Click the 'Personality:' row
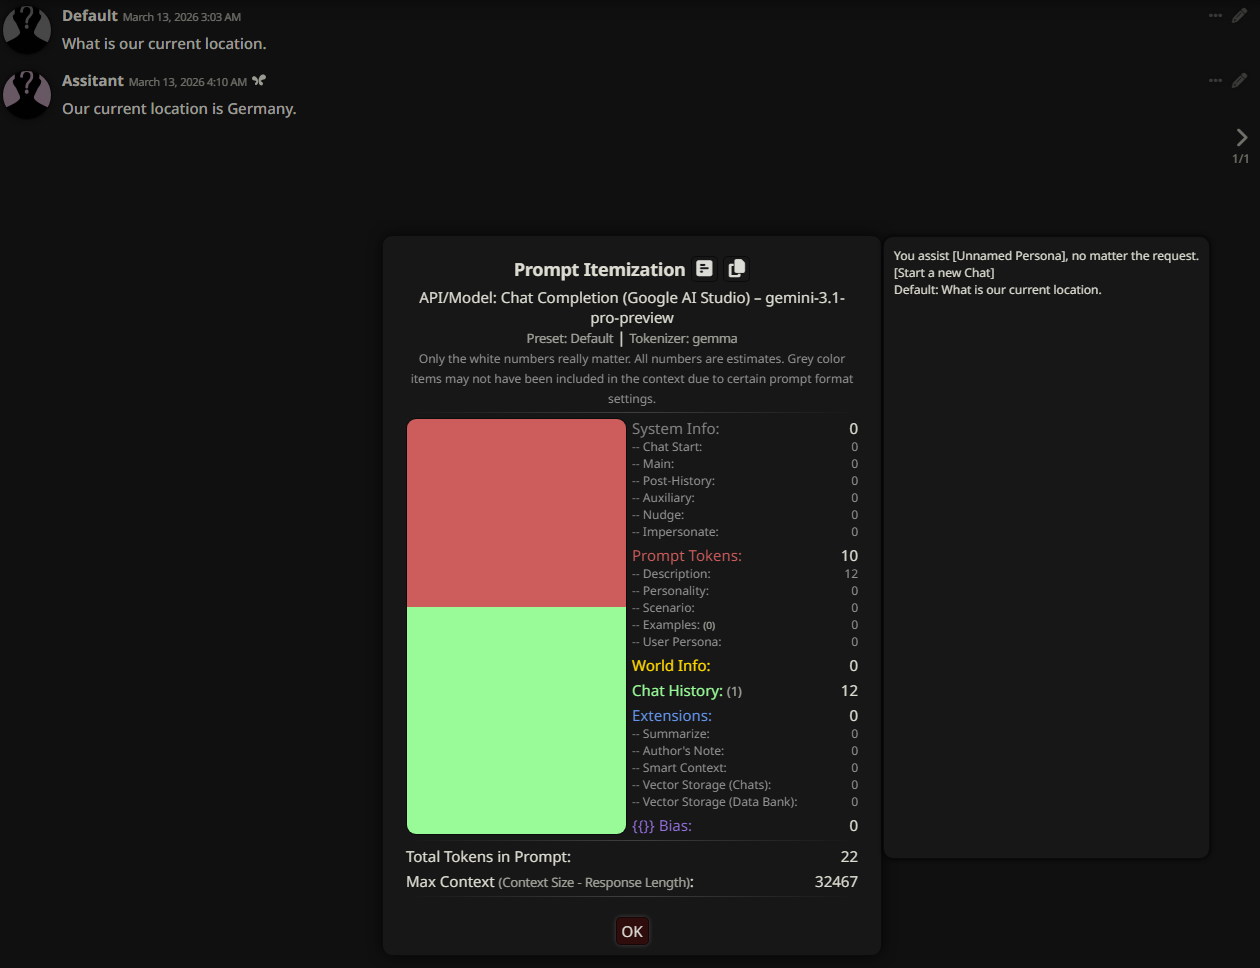The image size is (1260, 968). pyautogui.click(x=745, y=591)
